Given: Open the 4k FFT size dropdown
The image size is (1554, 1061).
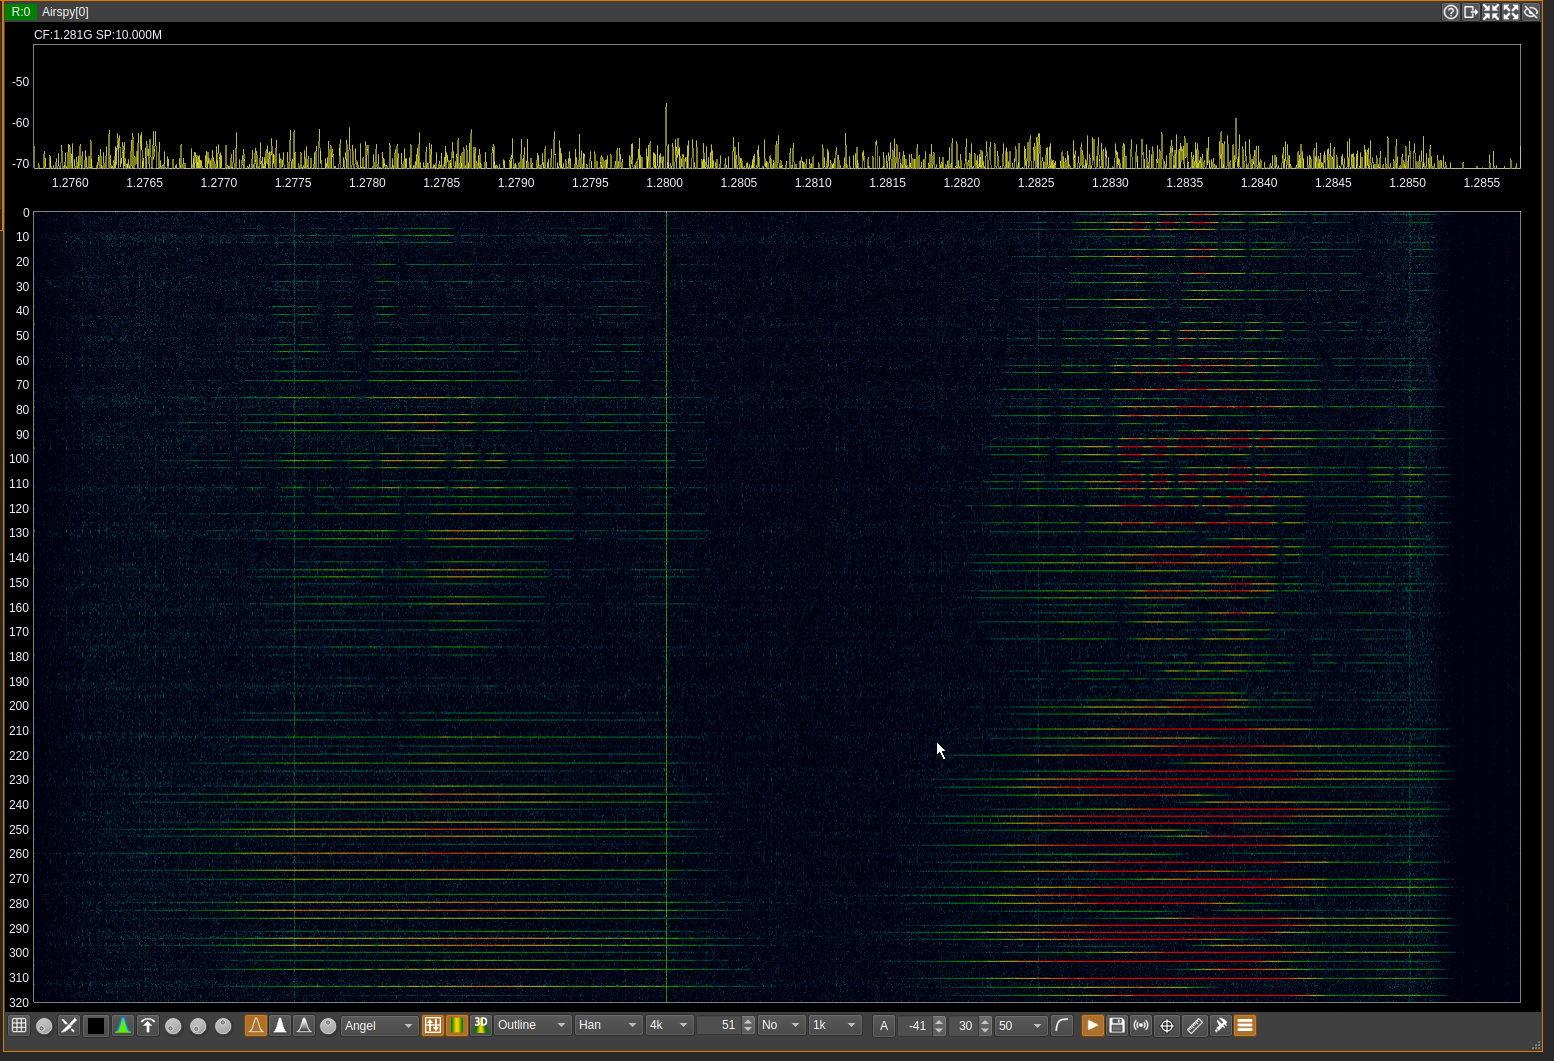Looking at the screenshot, I should [x=669, y=1026].
